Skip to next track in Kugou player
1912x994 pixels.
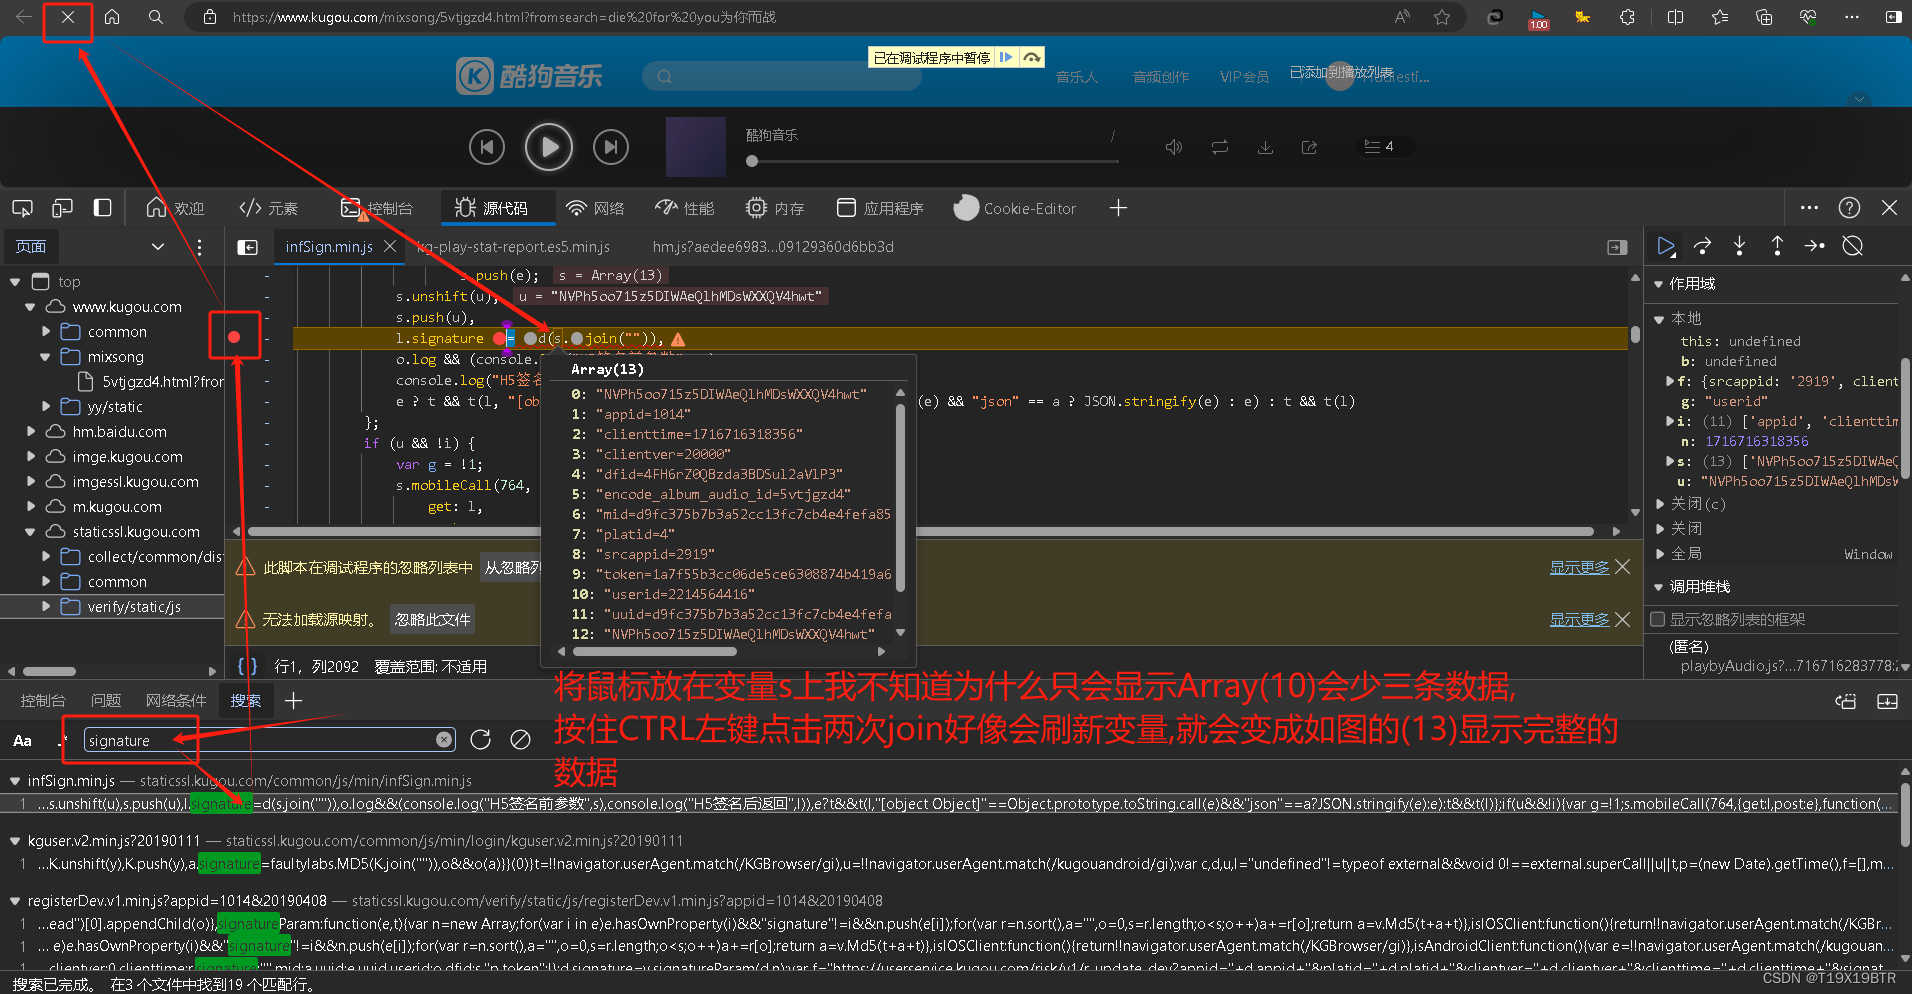pyautogui.click(x=611, y=147)
